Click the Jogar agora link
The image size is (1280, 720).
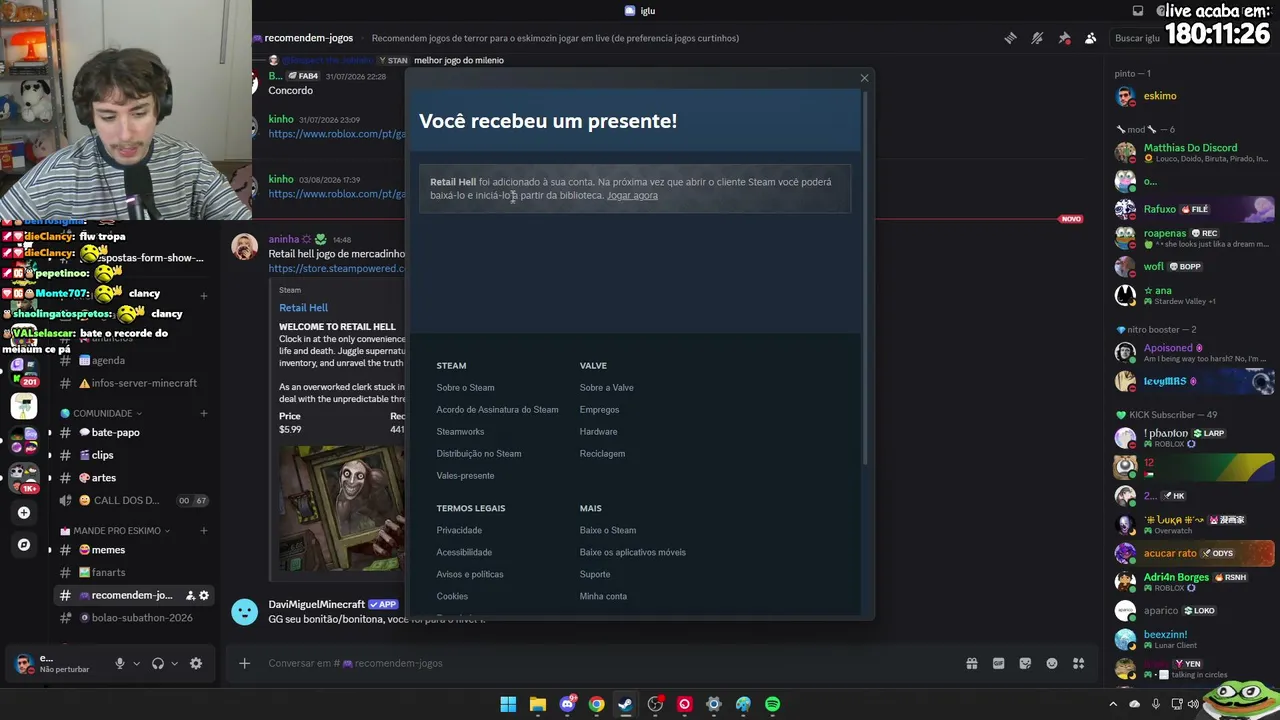pos(632,195)
